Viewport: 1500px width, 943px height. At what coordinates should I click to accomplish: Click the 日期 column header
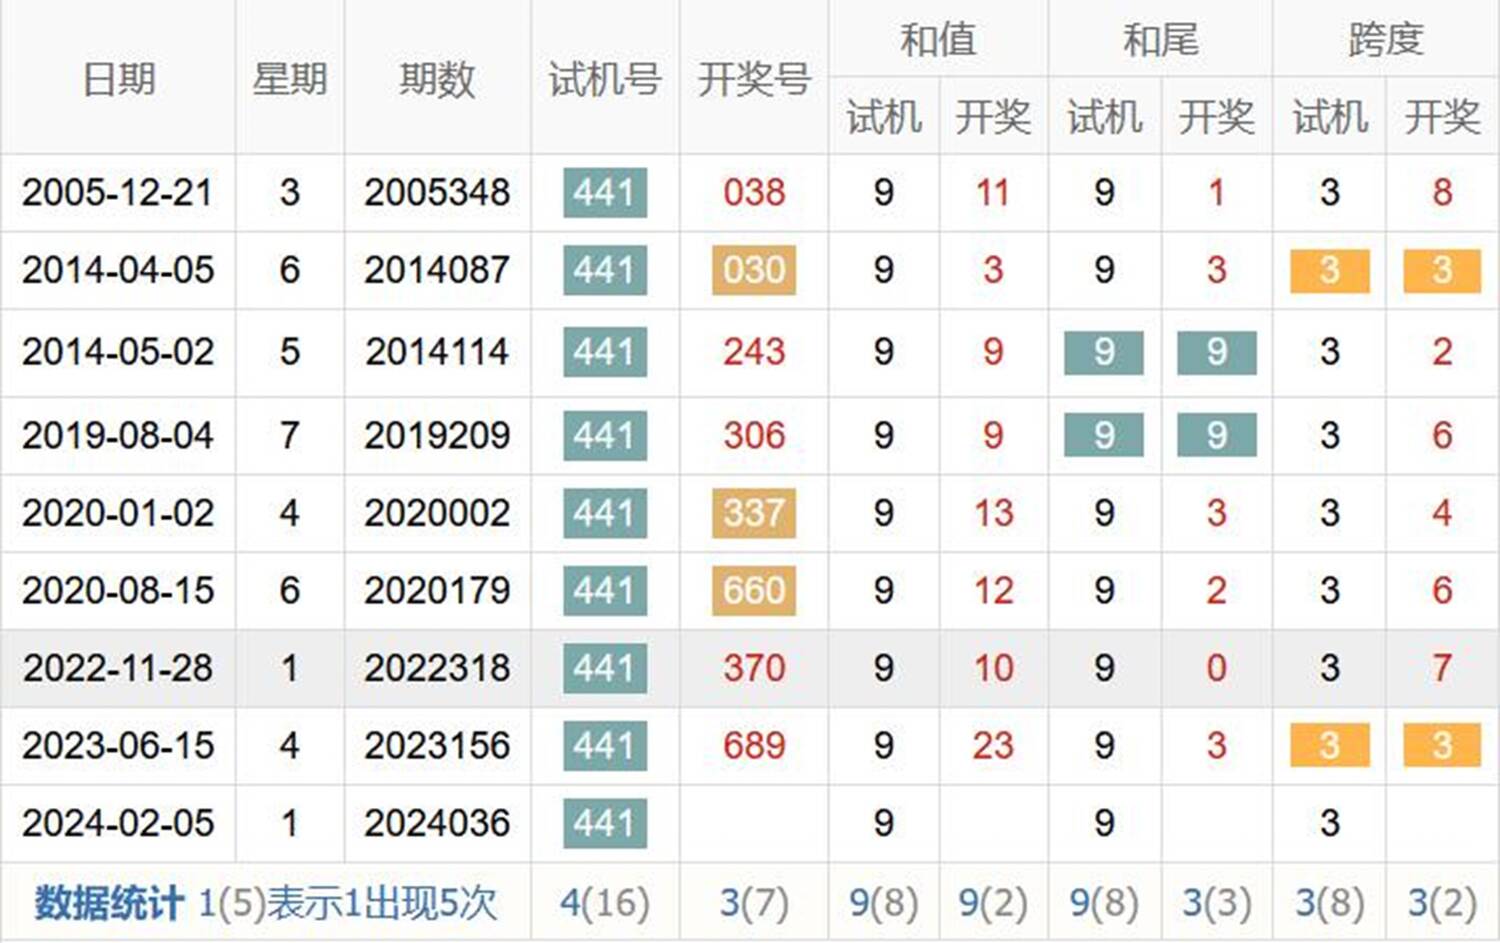[118, 78]
